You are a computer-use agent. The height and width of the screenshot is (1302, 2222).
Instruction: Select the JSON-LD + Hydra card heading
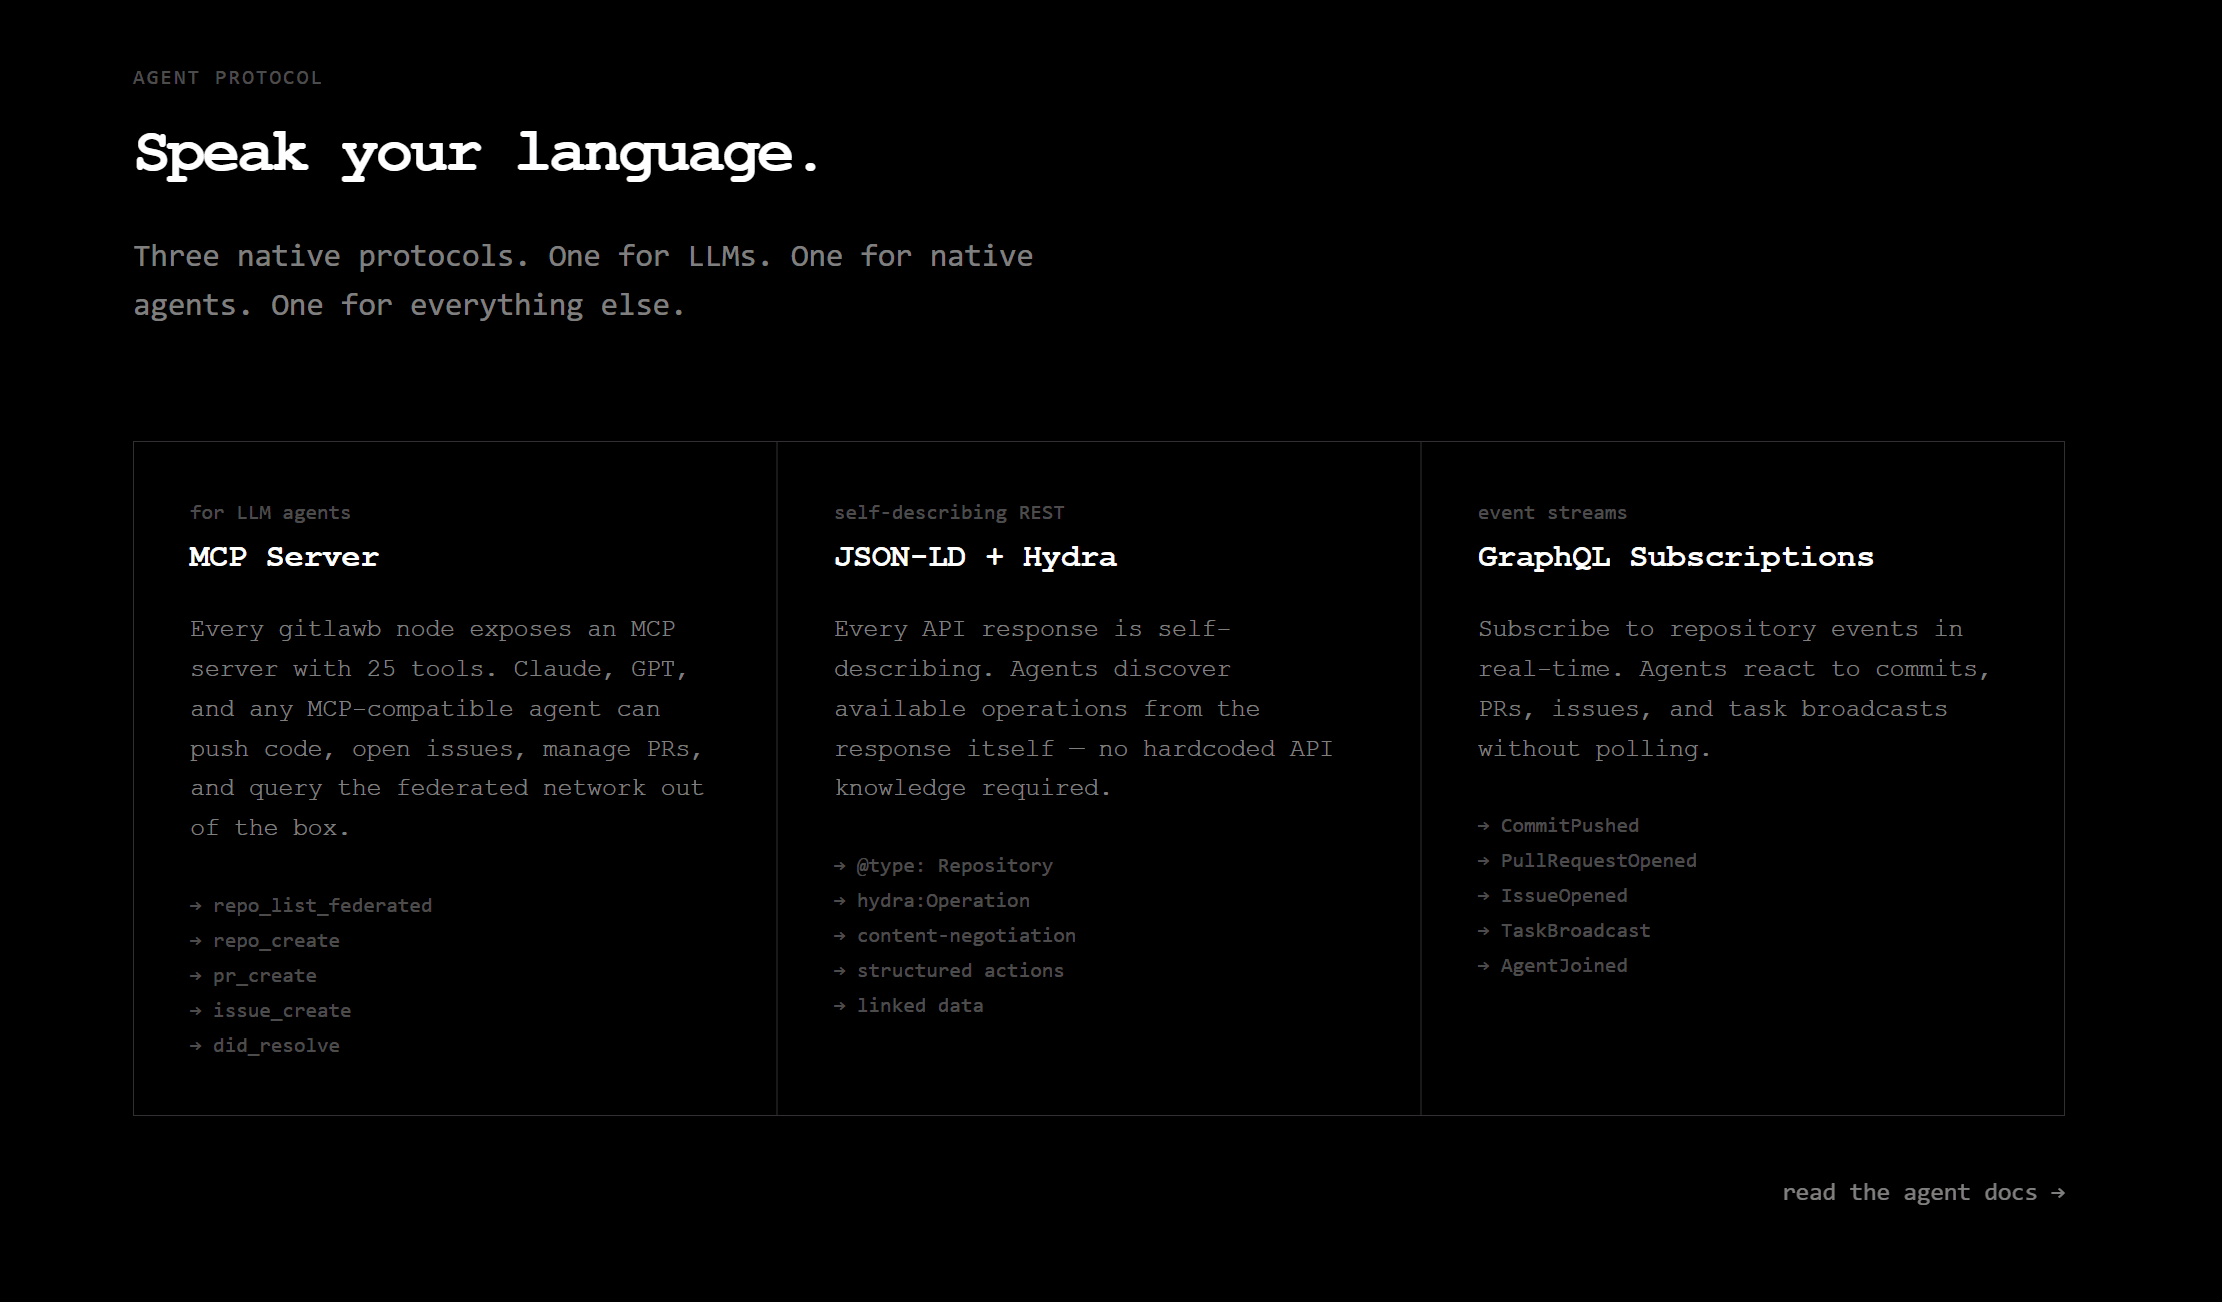tap(975, 557)
